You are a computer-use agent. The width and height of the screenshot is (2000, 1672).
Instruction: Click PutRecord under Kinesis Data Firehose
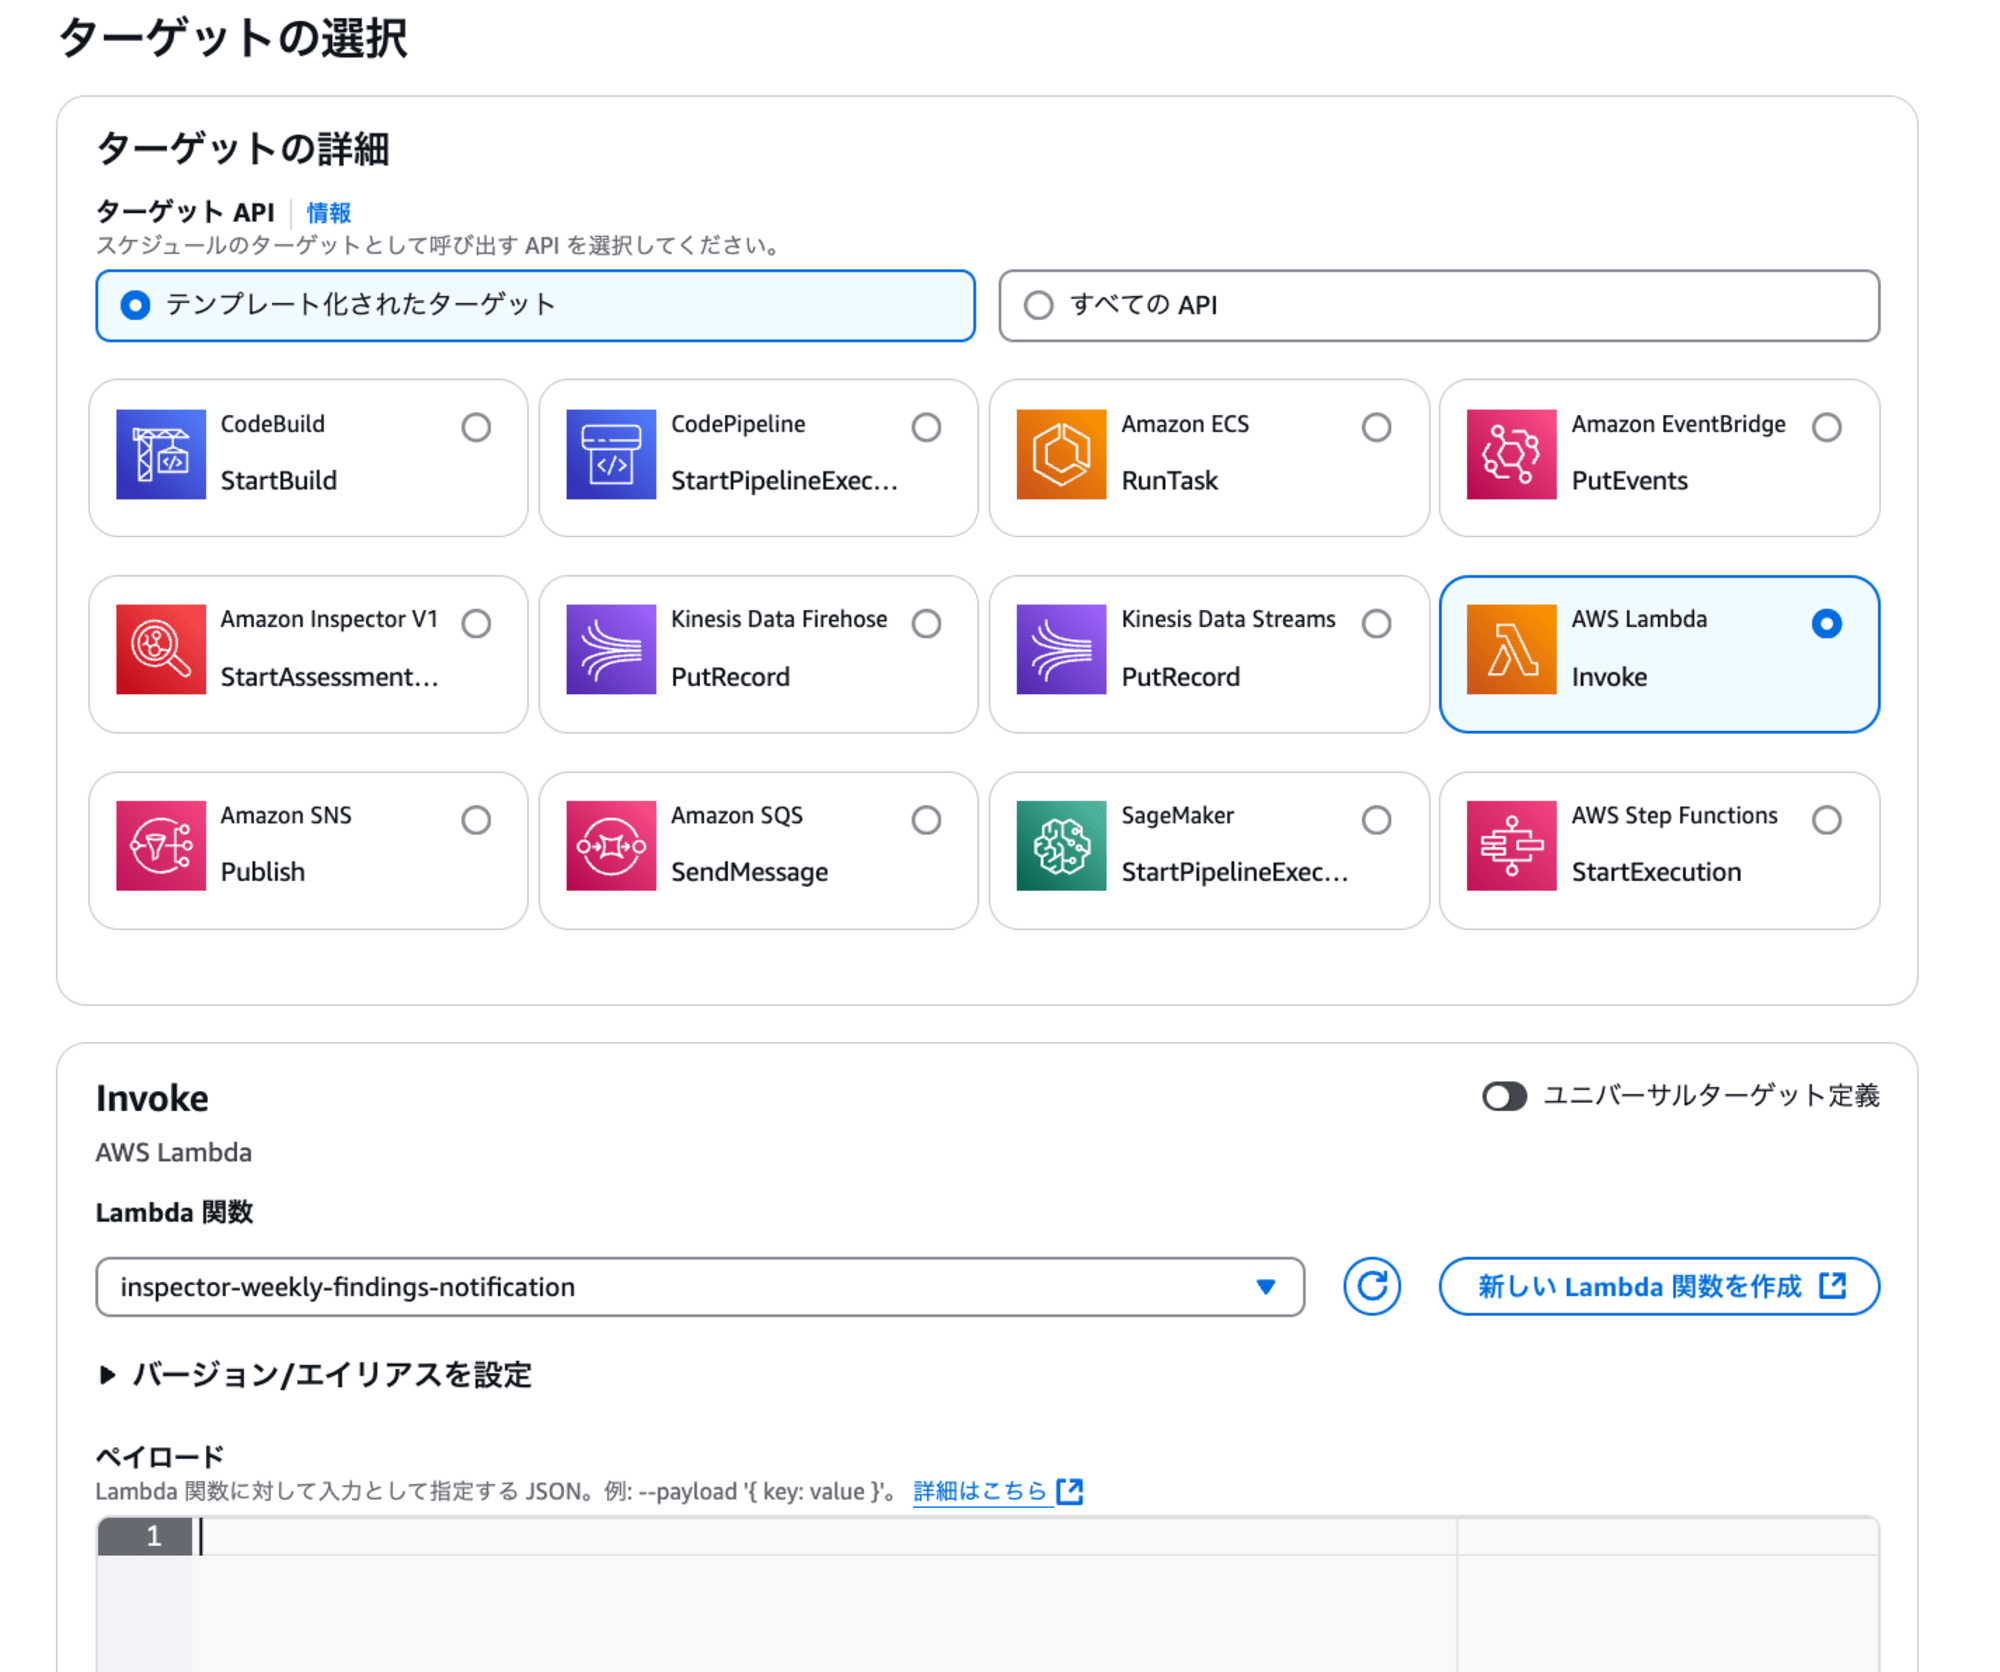coord(730,677)
